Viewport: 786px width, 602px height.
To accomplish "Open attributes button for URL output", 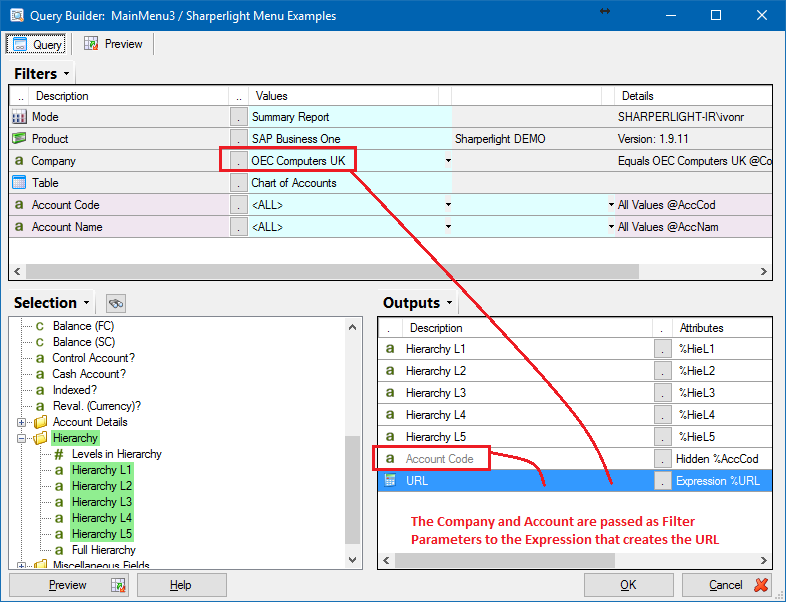I will click(663, 481).
